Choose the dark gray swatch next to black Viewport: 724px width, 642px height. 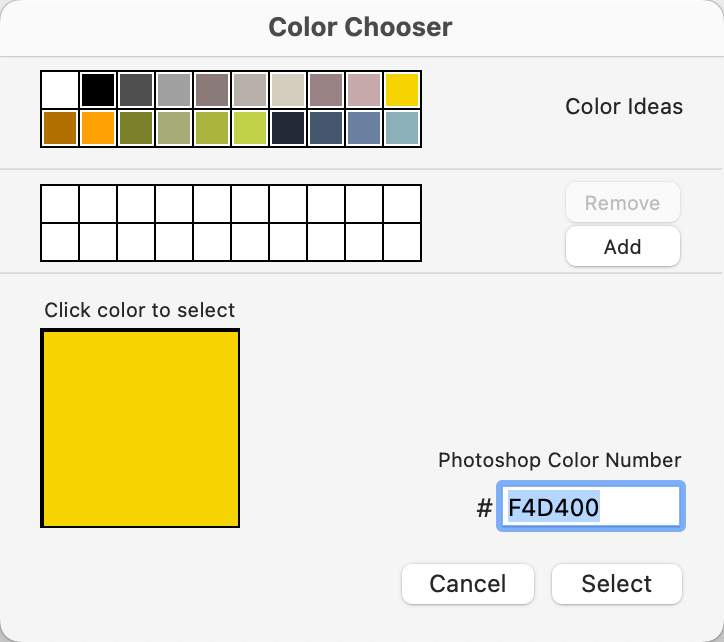coord(136,90)
